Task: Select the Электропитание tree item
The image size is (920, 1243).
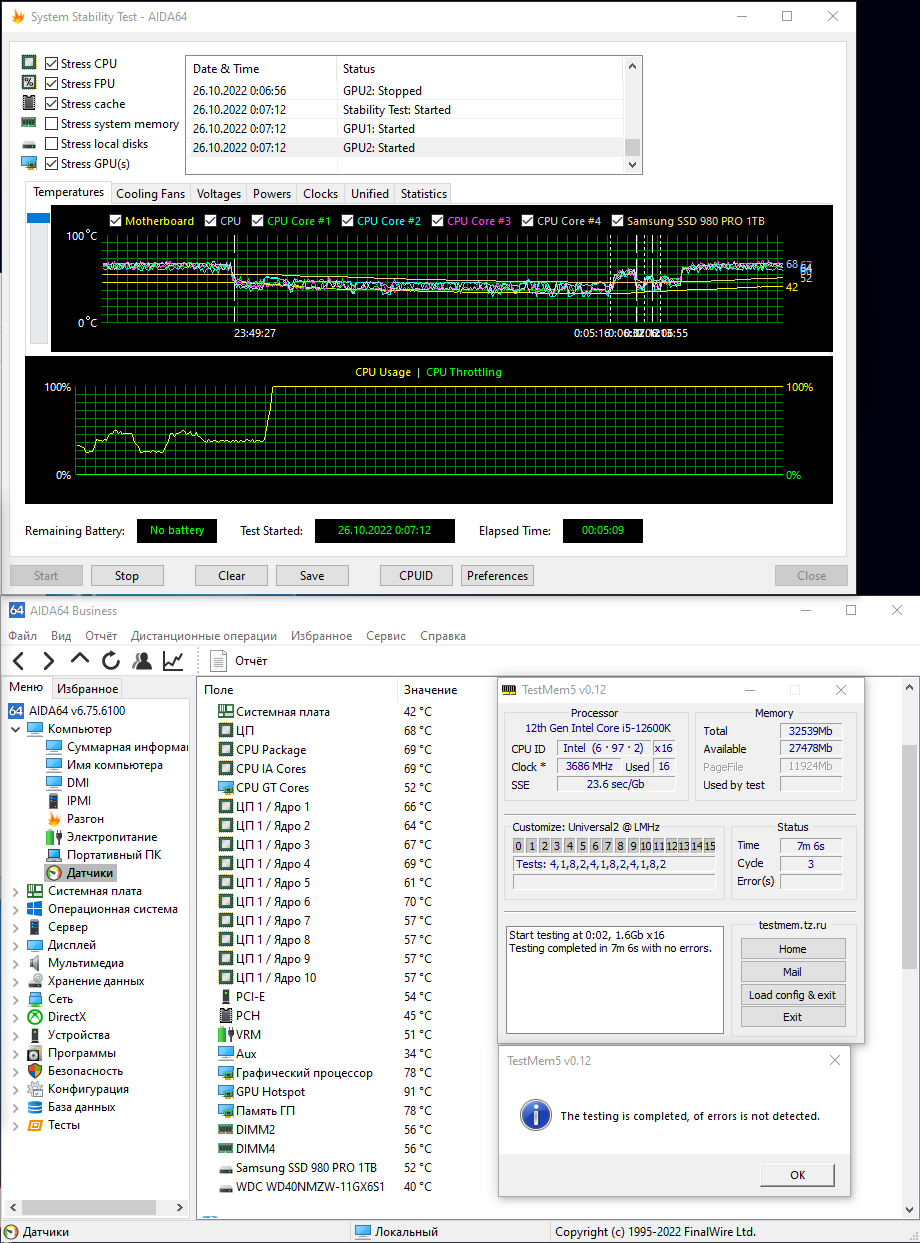Action: coord(103,837)
